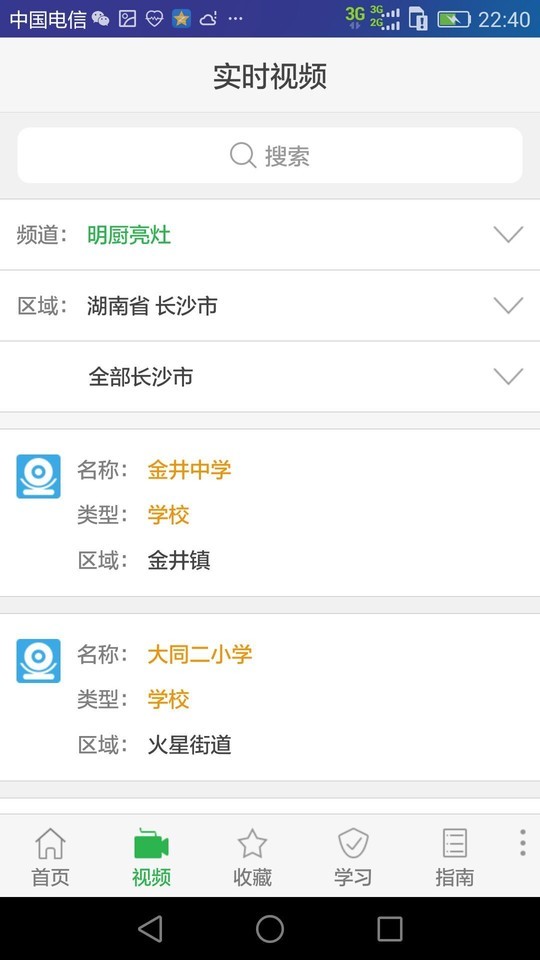
Task: Expand the 频道 明厨亮灶 dropdown
Action: pos(270,234)
